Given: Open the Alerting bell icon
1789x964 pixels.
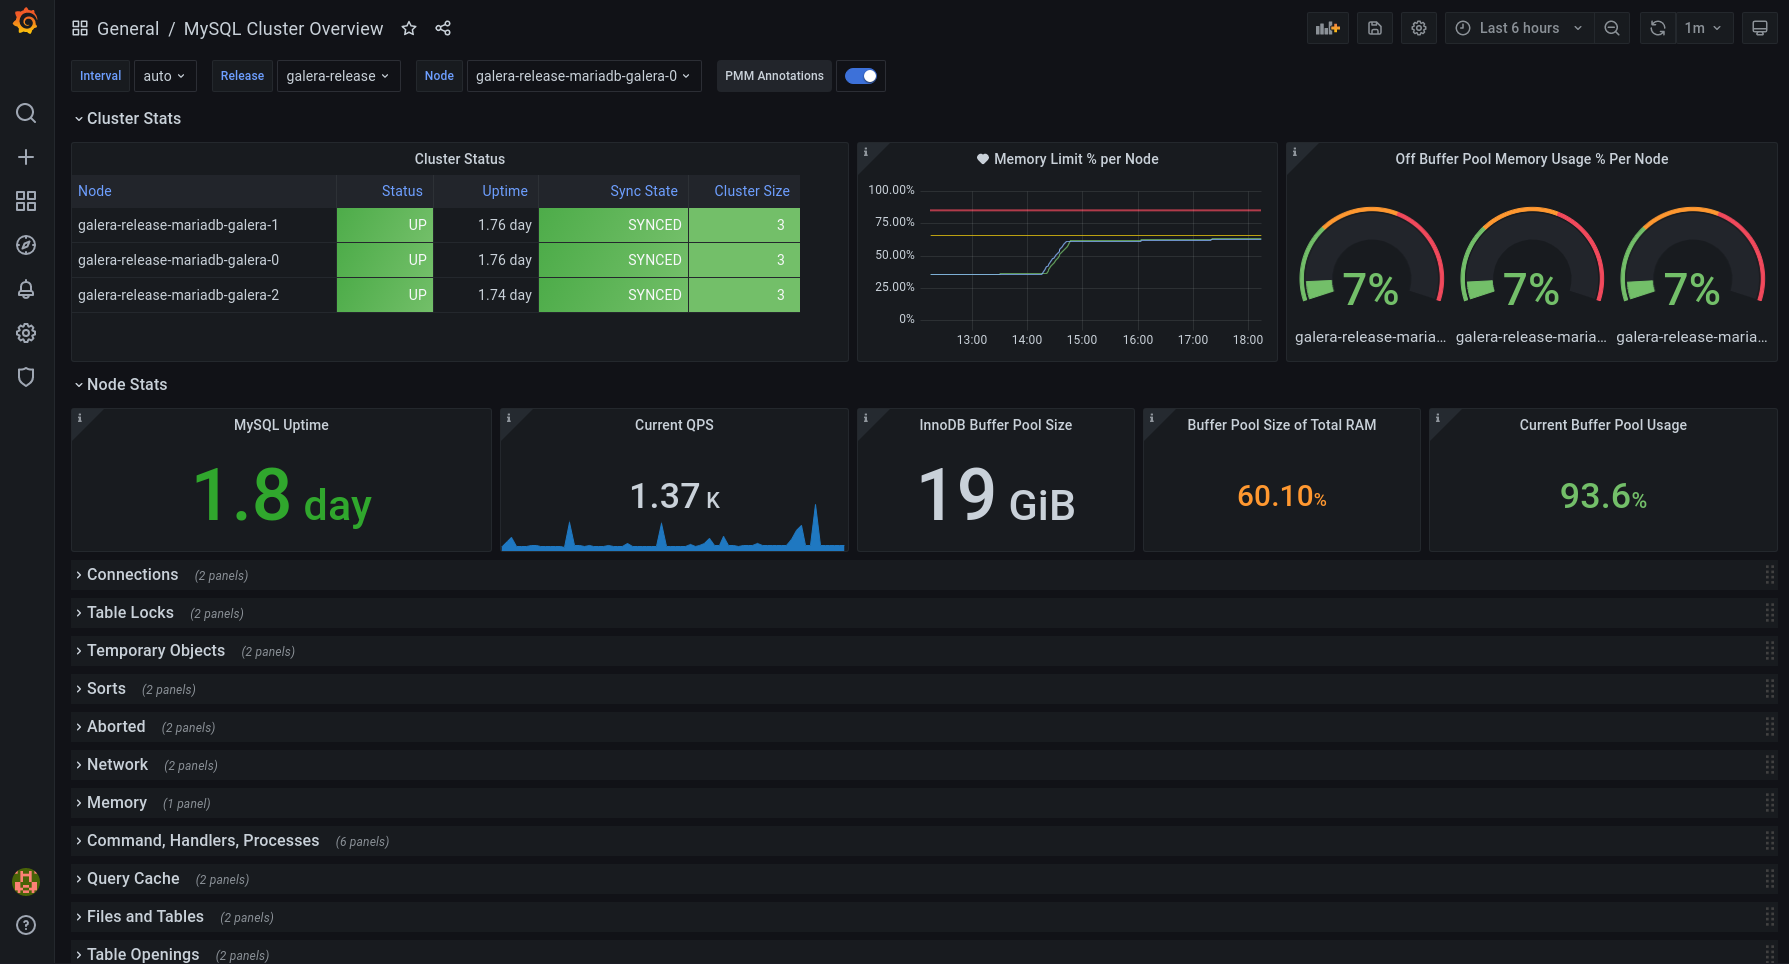Looking at the screenshot, I should click(26, 289).
